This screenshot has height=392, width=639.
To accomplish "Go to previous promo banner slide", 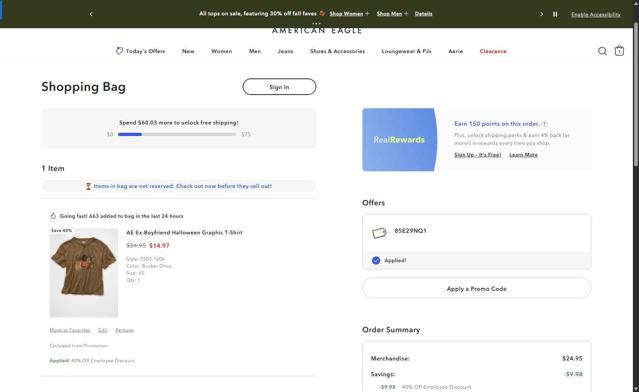I will 91,14.
